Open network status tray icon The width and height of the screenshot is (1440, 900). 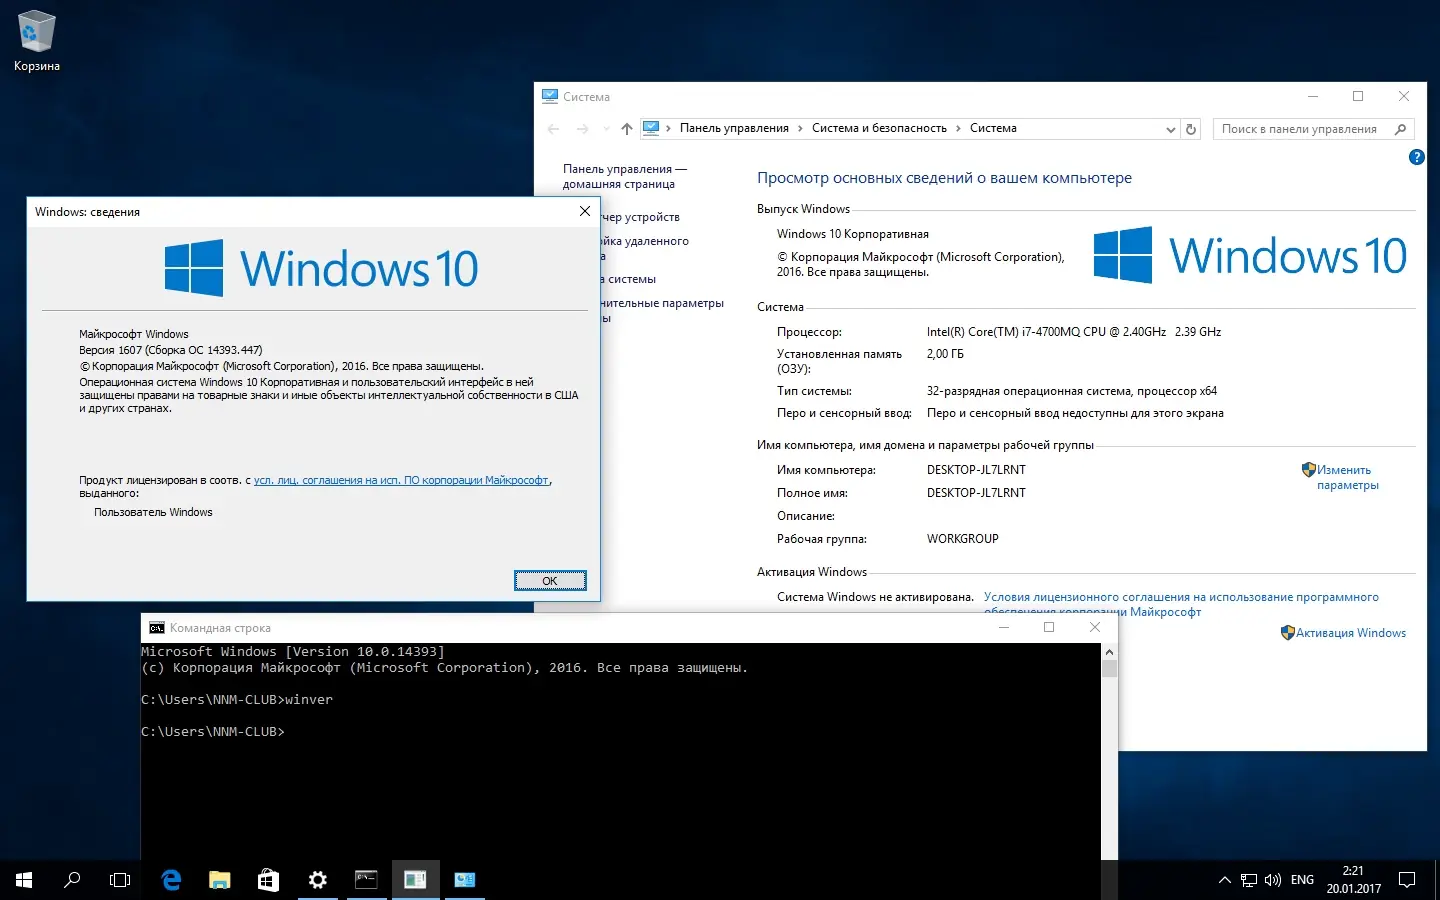1249,880
